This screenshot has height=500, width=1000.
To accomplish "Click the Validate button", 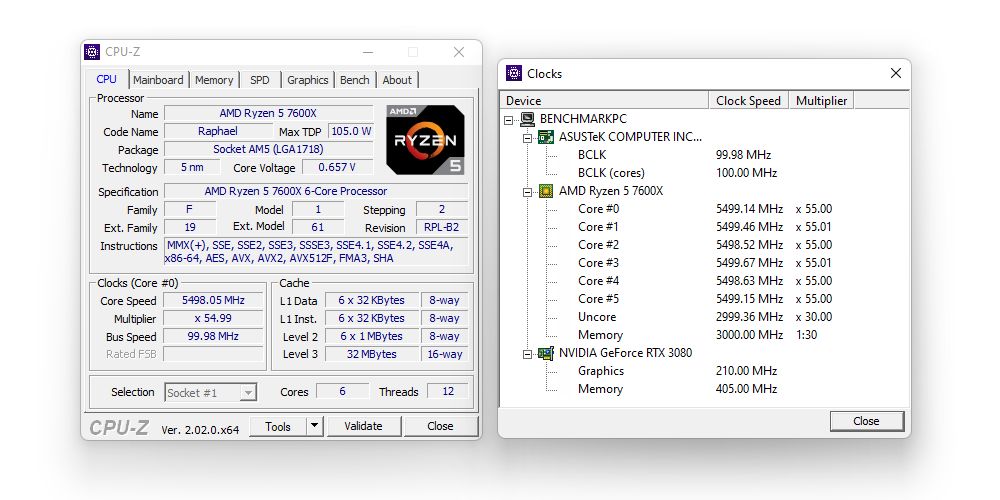I will coord(364,426).
